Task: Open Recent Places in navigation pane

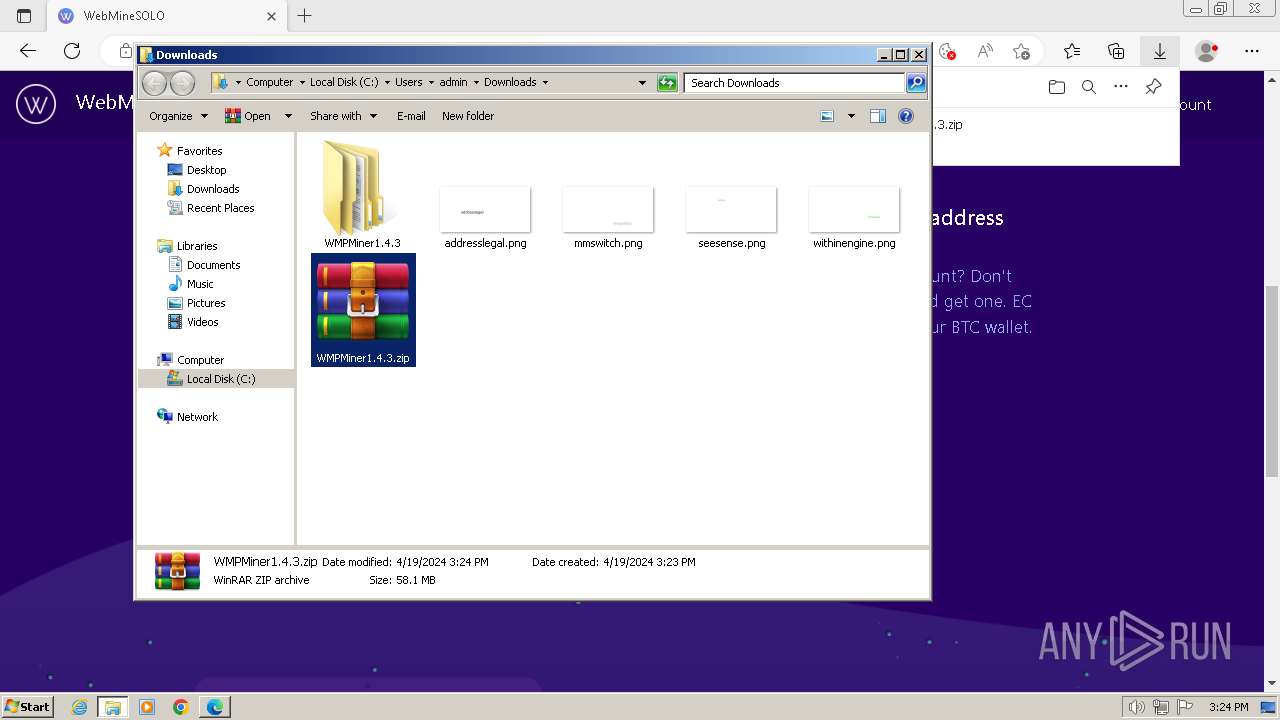Action: click(220, 208)
